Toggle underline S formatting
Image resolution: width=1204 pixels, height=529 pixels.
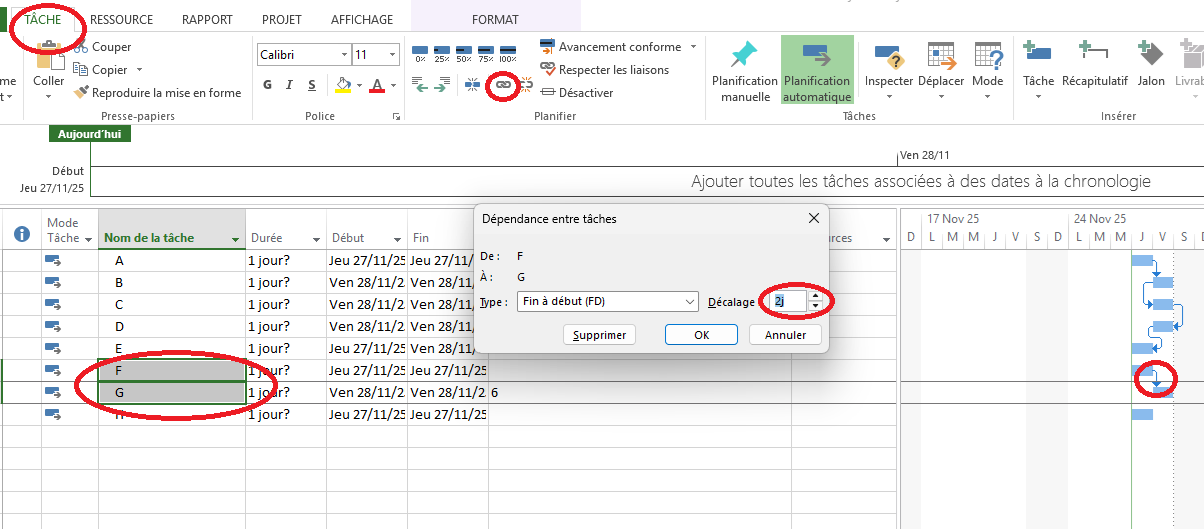pyautogui.click(x=312, y=85)
